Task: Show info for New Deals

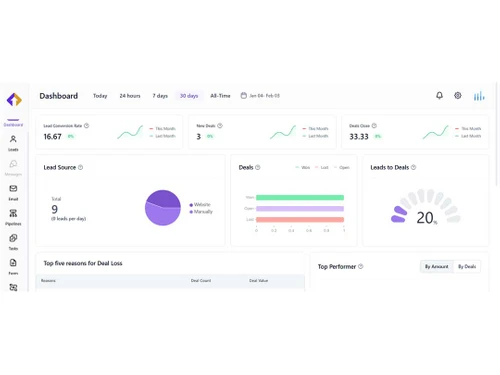Action: (220, 126)
